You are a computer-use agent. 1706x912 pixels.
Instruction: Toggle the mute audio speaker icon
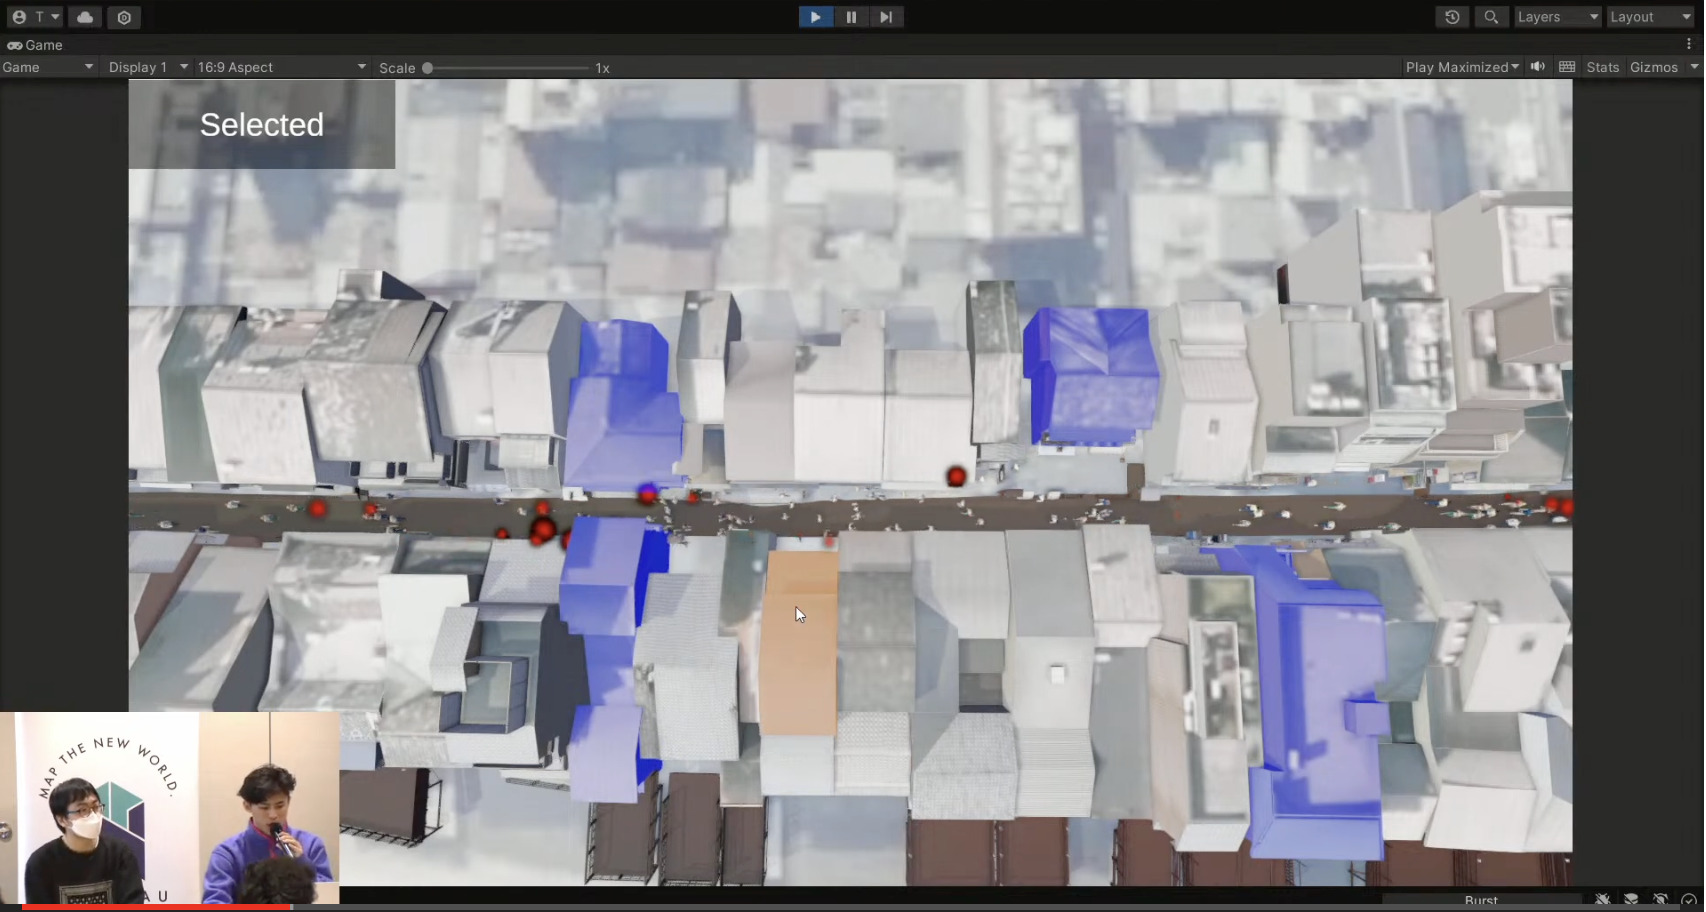tap(1538, 67)
